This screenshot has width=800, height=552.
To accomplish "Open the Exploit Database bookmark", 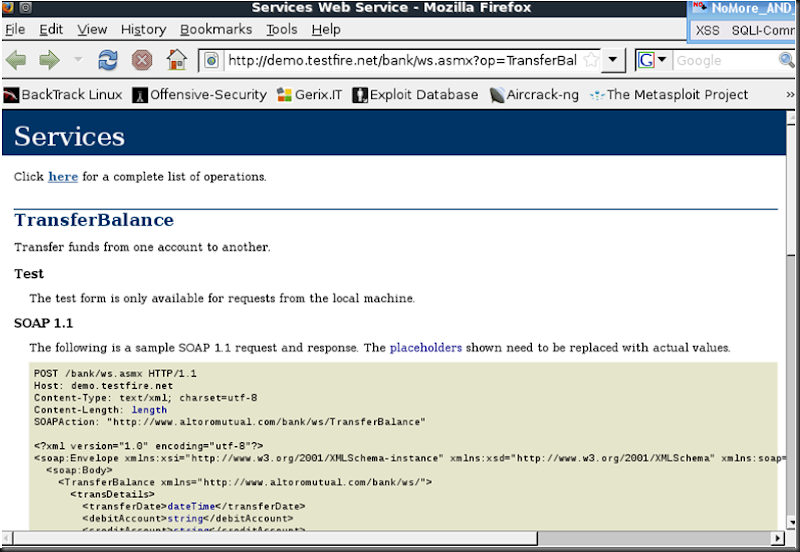I will (x=415, y=95).
